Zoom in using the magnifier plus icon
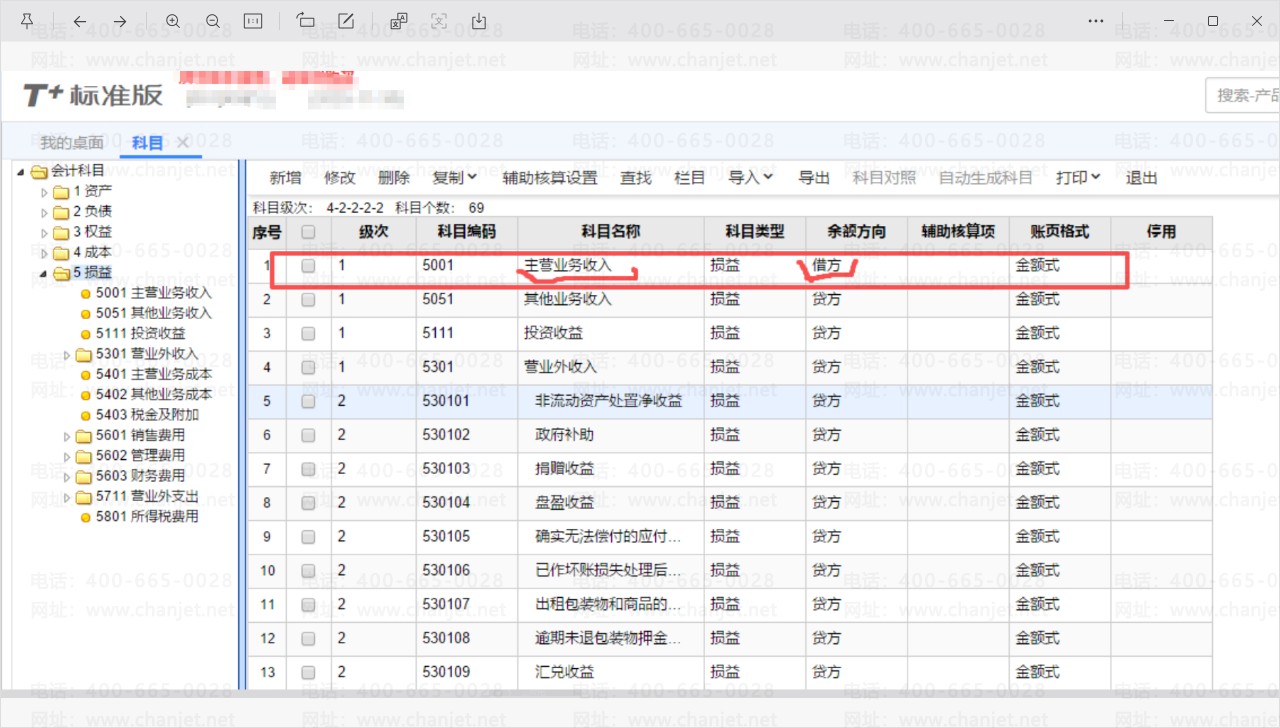Image resolution: width=1280 pixels, height=728 pixels. (x=173, y=21)
